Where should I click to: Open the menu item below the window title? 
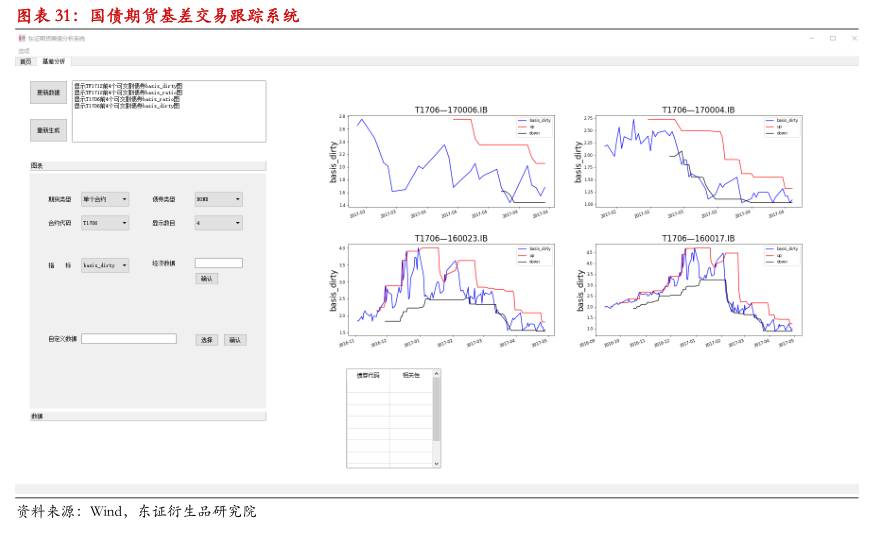24,51
